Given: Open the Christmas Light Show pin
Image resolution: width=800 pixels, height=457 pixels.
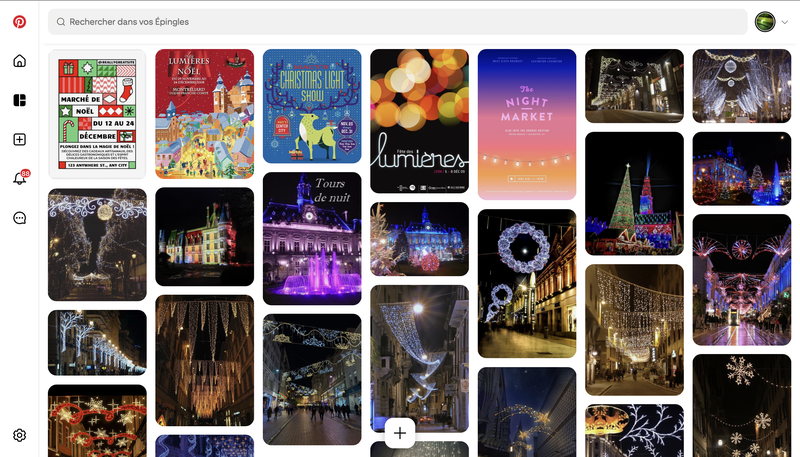Looking at the screenshot, I should coord(312,106).
